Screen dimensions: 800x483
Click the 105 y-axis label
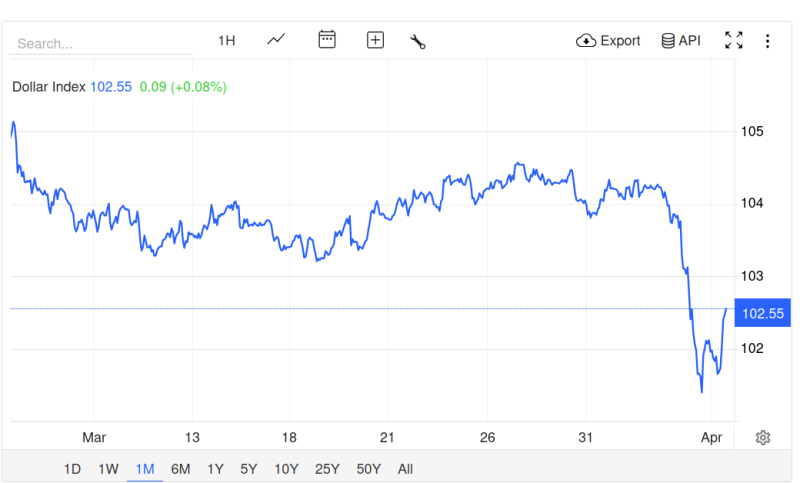752,132
